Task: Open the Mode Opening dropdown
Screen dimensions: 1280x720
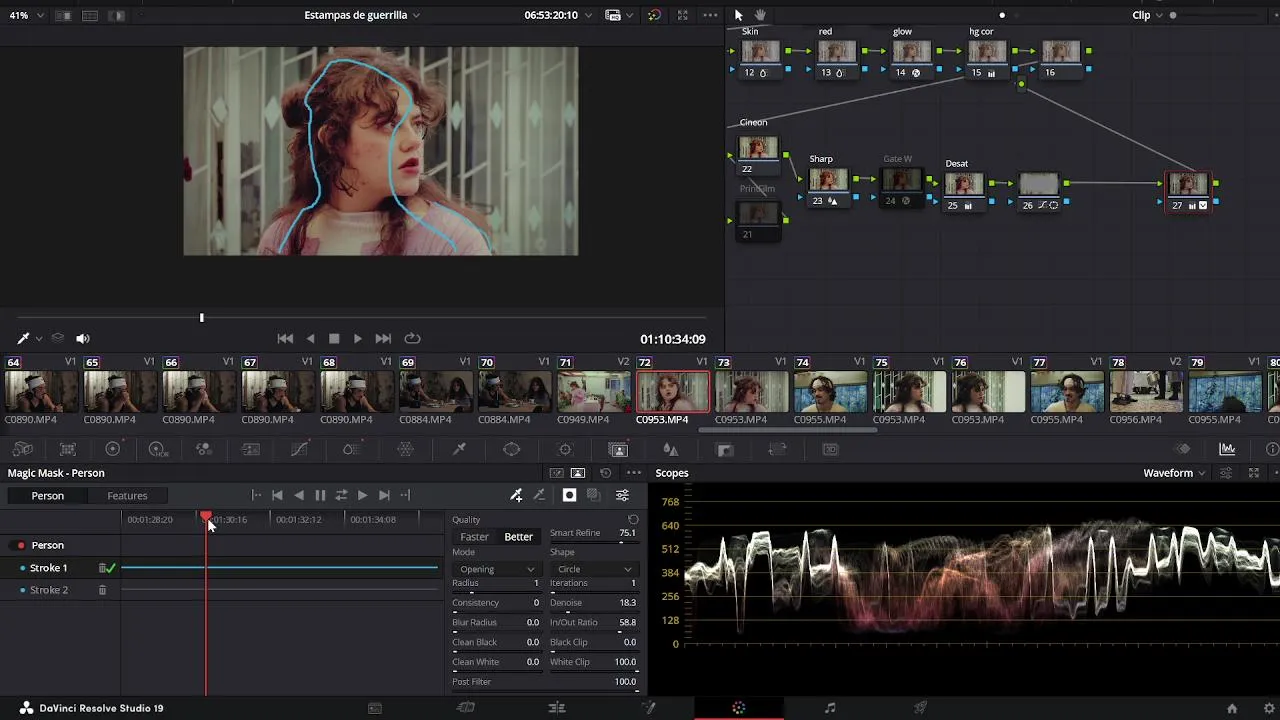Action: click(496, 569)
